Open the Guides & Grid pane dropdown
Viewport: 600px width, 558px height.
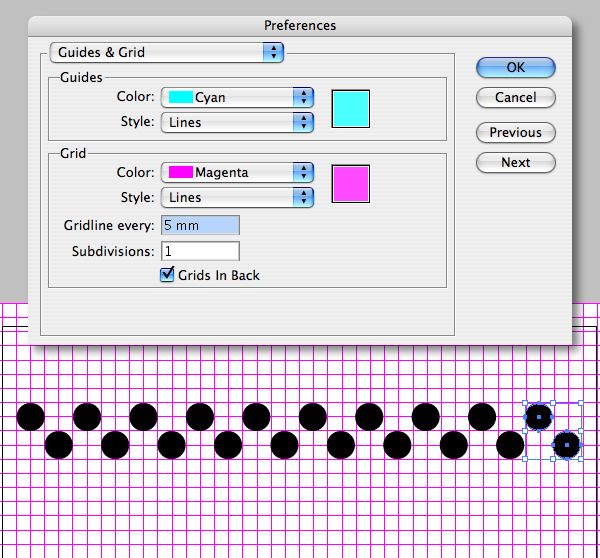point(166,52)
